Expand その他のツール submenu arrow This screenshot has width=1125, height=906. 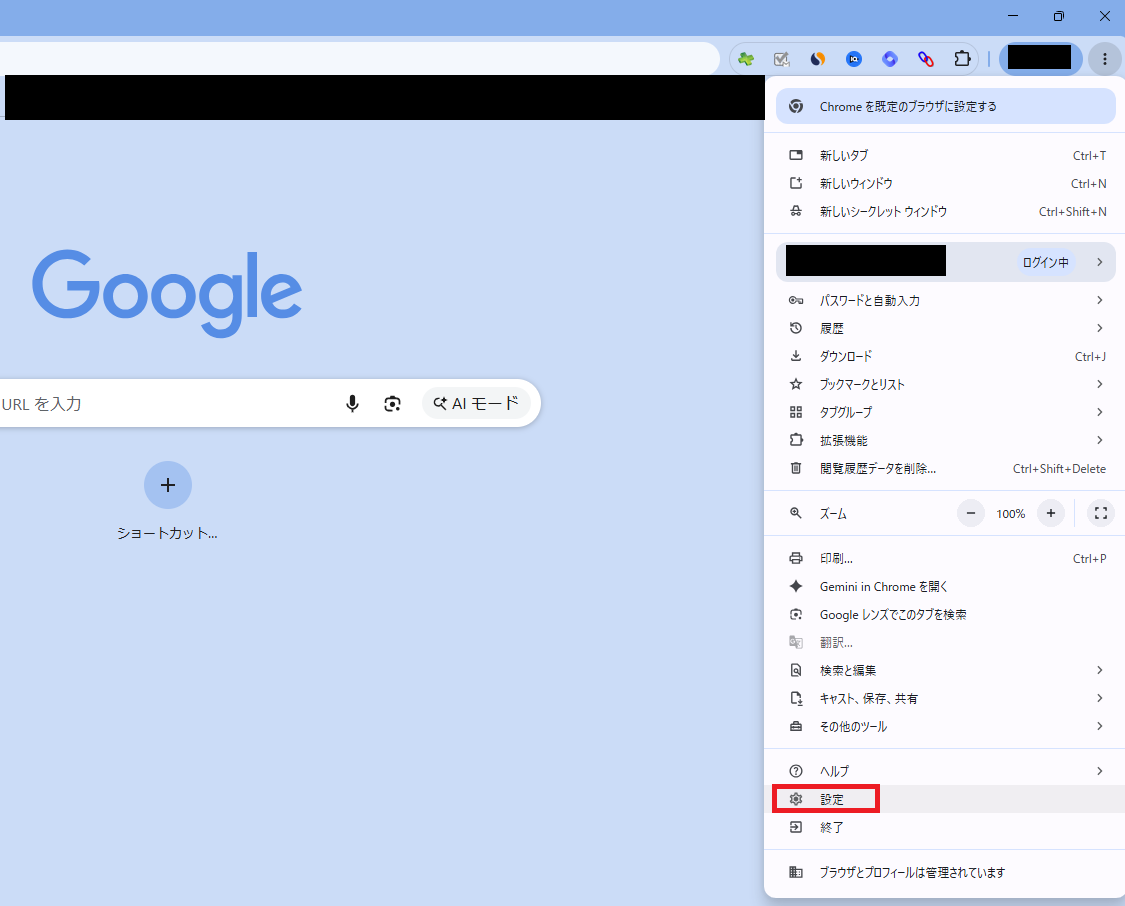tap(1099, 727)
